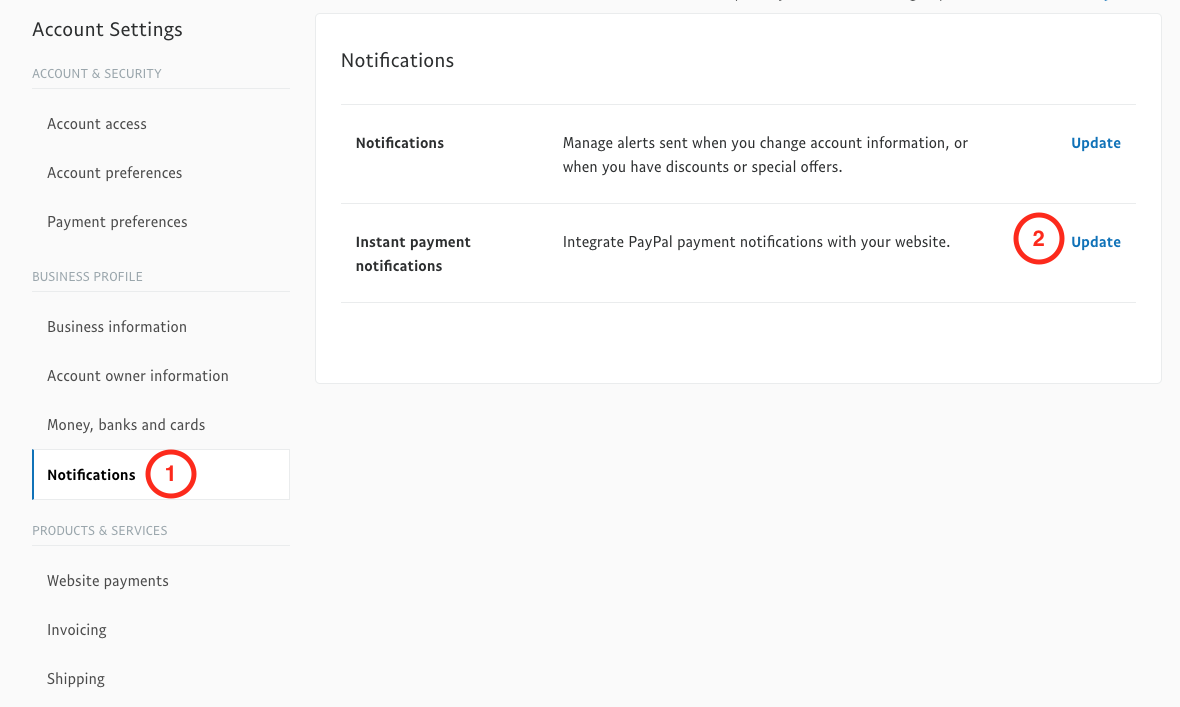The height and width of the screenshot is (707, 1180).
Task: Click the Account Settings page title
Action: click(107, 29)
